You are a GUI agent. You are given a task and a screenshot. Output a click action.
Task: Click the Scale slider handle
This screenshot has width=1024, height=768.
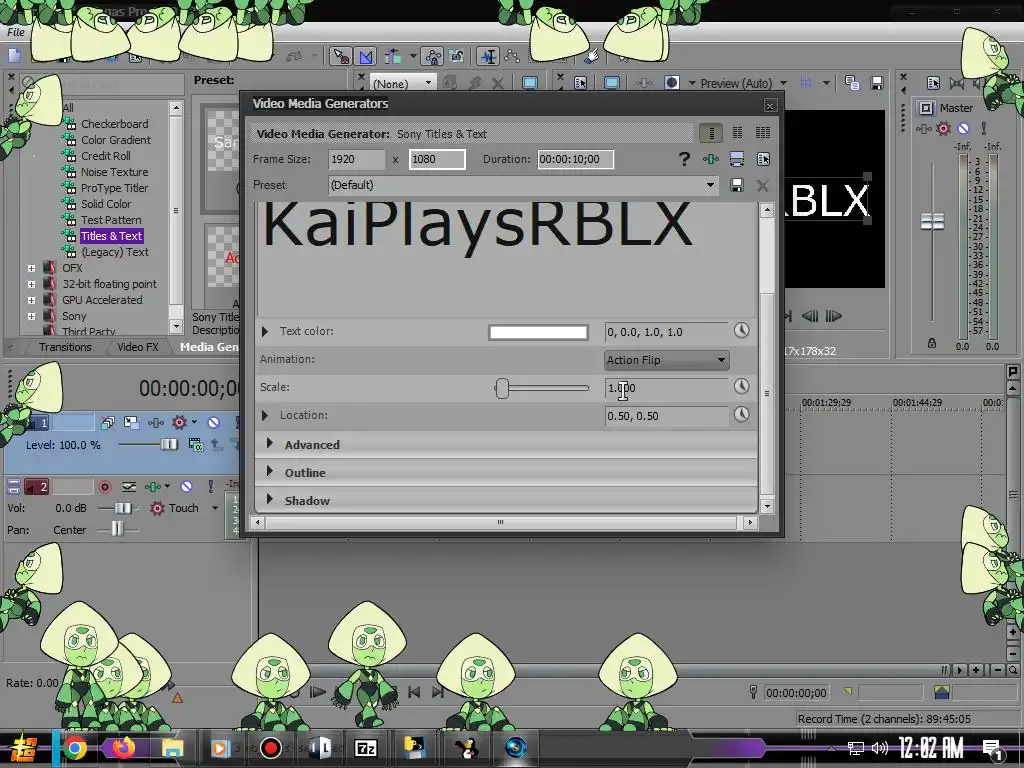click(x=502, y=388)
